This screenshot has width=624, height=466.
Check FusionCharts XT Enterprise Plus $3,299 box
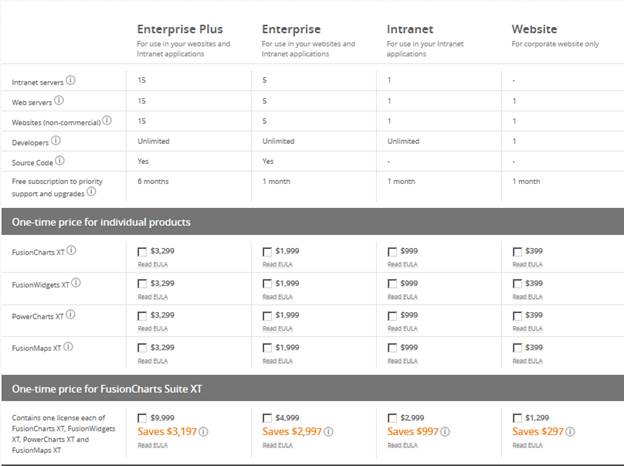(x=142, y=252)
